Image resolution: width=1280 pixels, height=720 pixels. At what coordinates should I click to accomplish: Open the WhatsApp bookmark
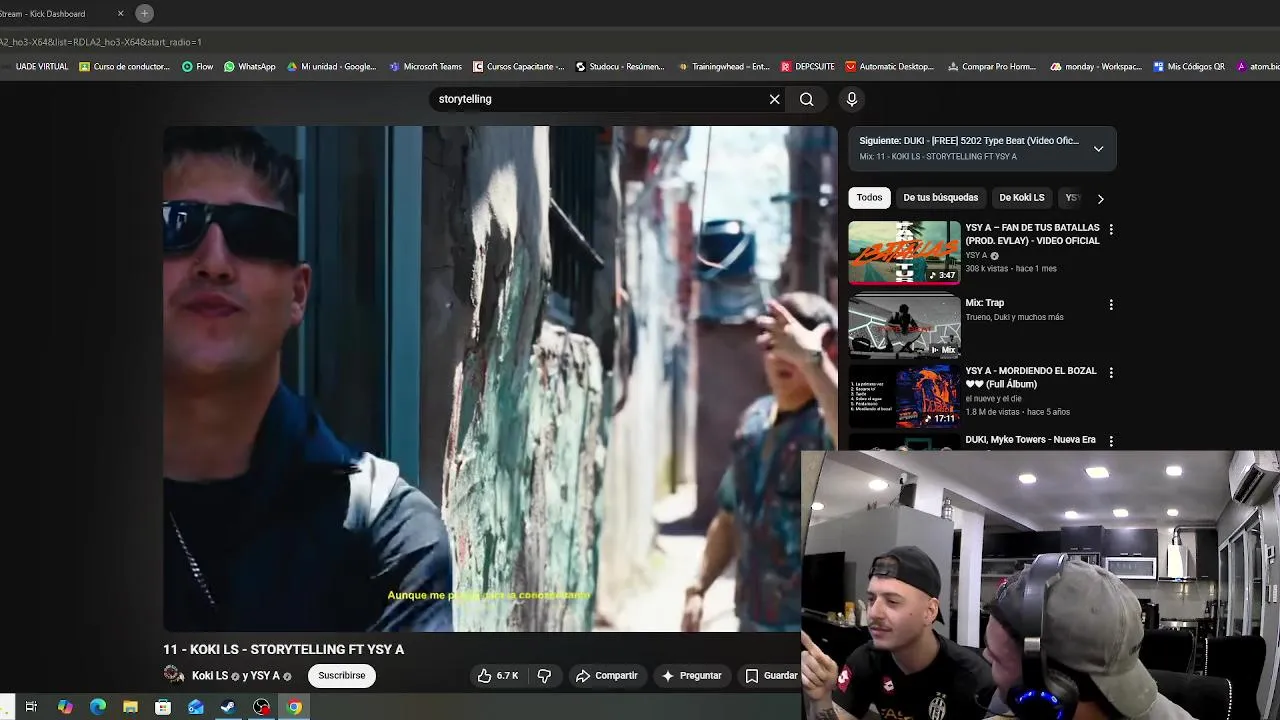pos(250,67)
